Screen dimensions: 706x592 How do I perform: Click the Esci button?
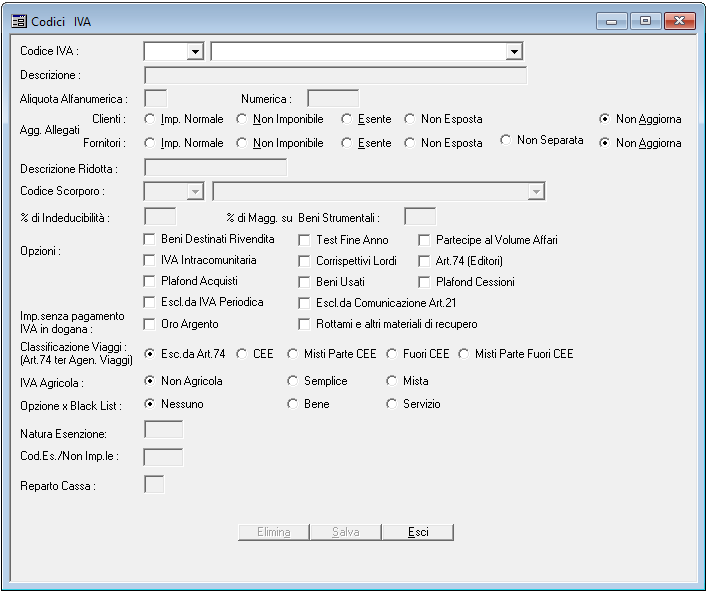pyautogui.click(x=418, y=532)
